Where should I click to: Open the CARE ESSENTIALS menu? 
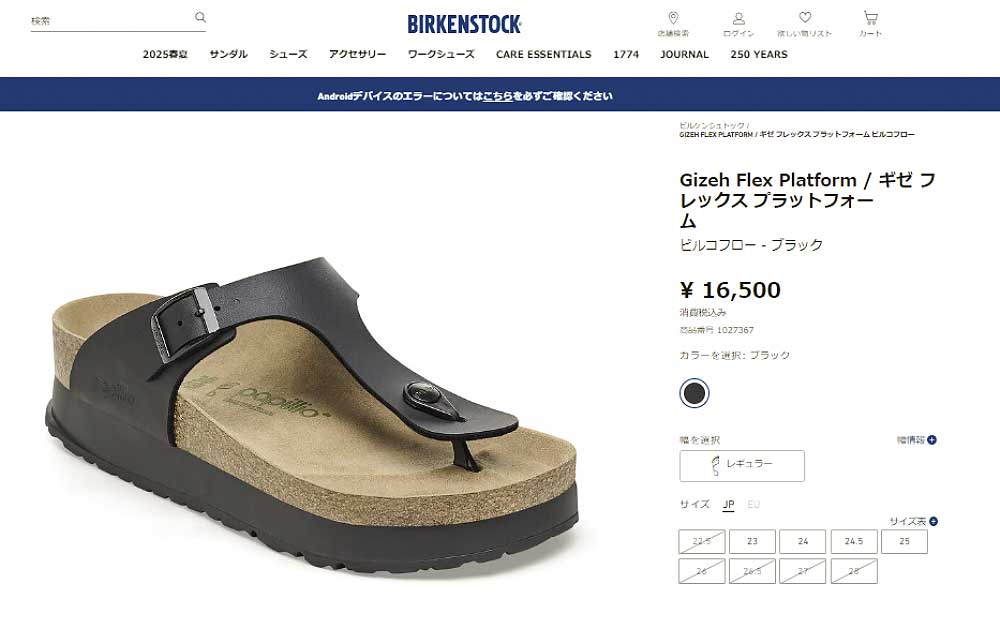tap(543, 54)
